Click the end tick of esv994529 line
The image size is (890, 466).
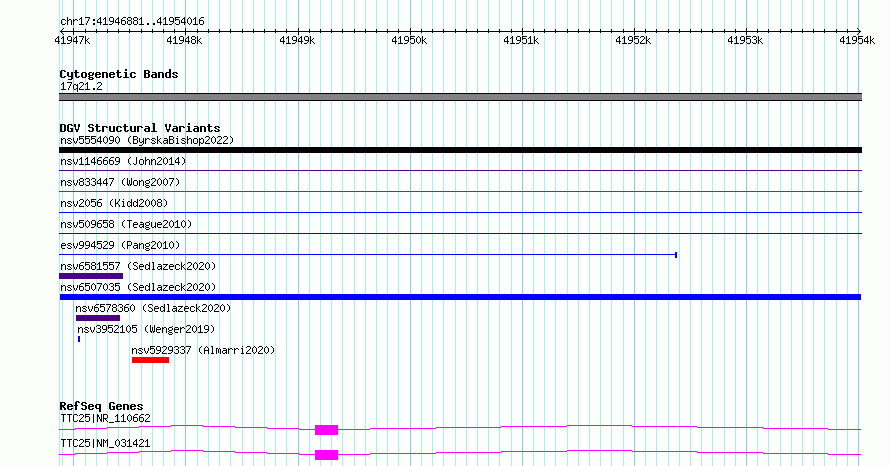[676, 255]
